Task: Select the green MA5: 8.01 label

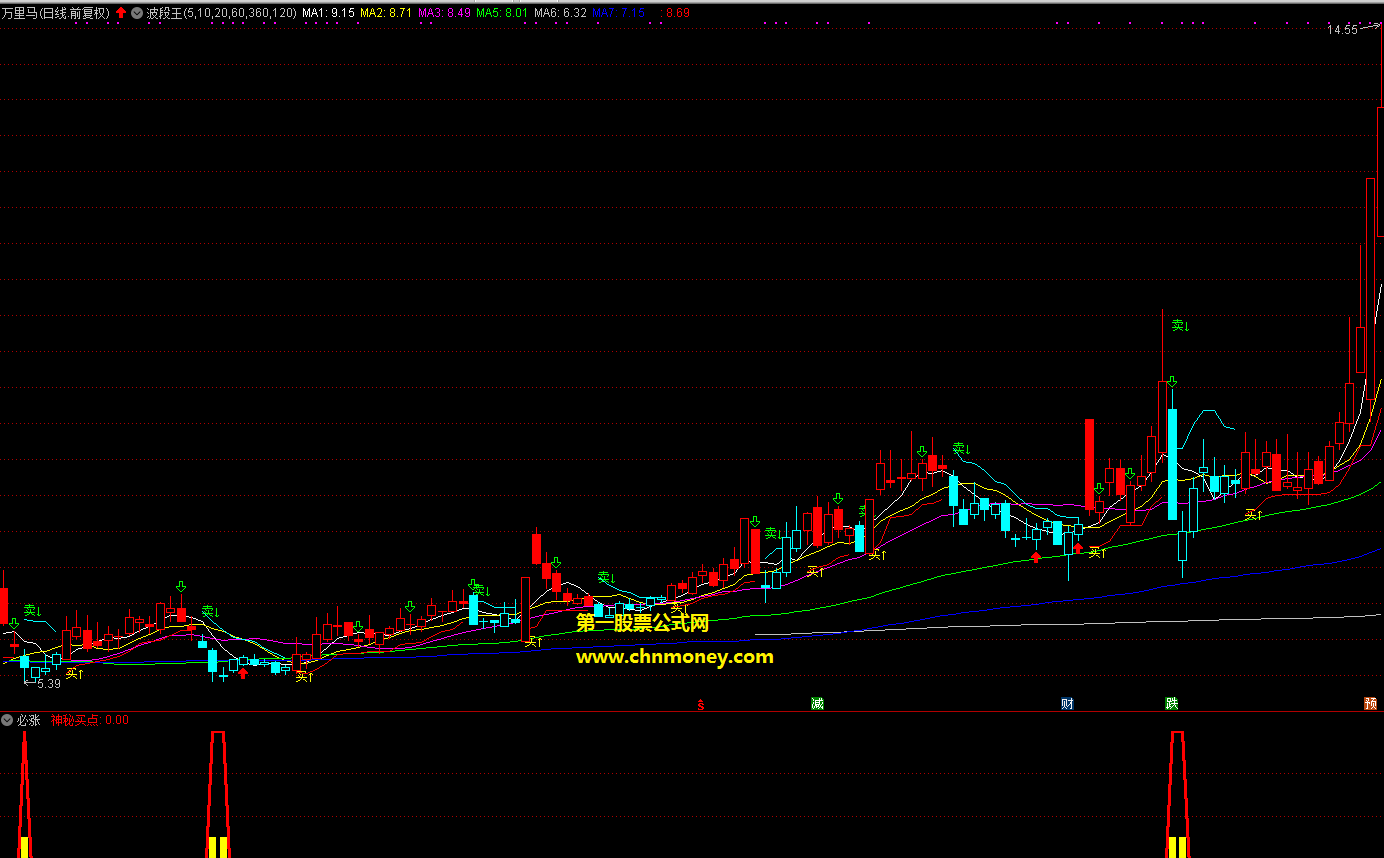Action: 502,14
